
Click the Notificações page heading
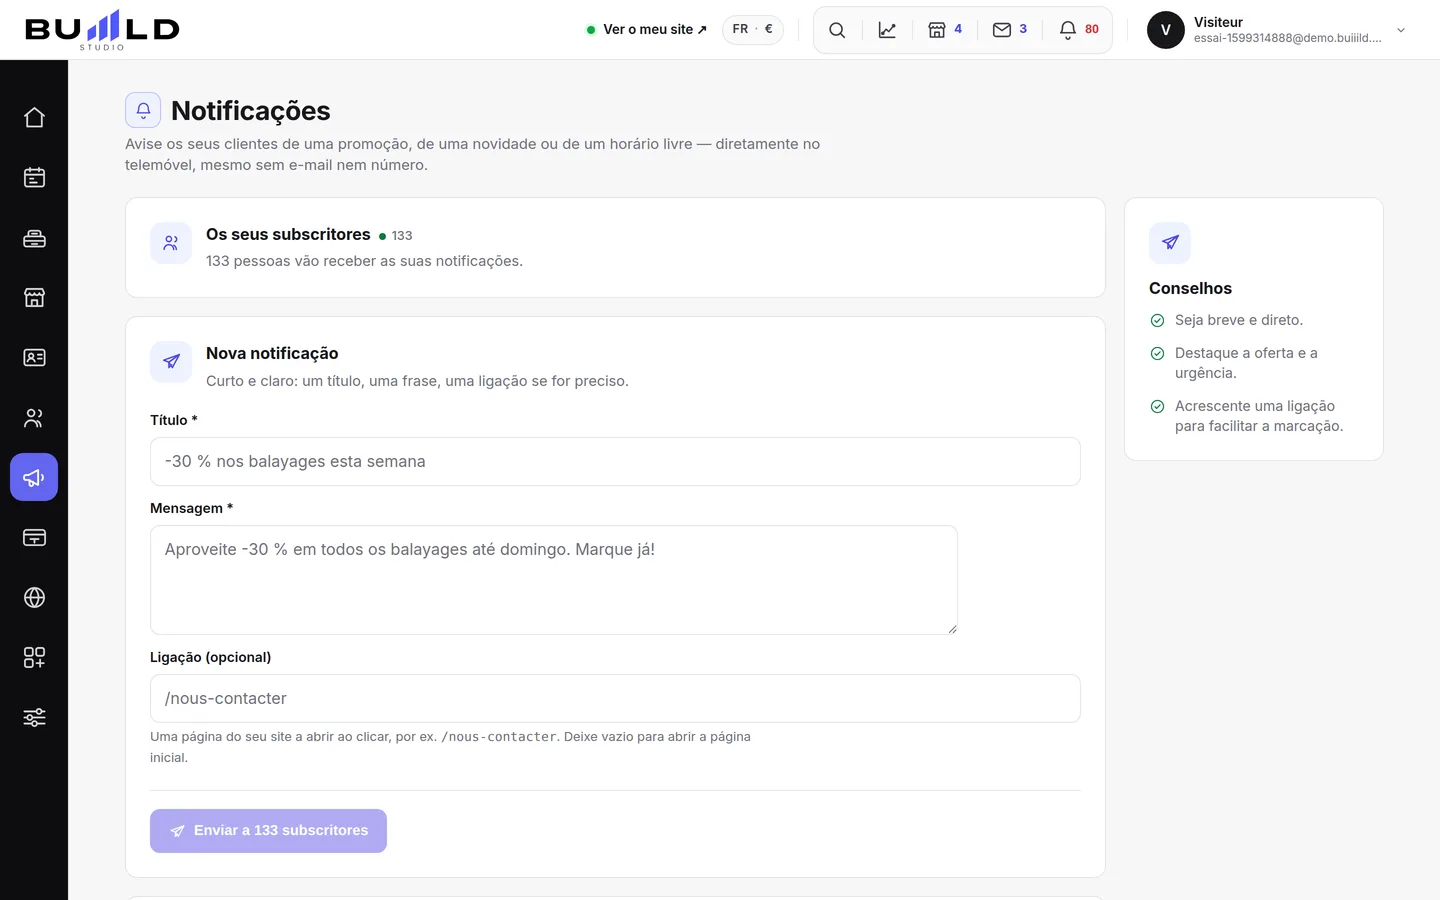coord(251,111)
